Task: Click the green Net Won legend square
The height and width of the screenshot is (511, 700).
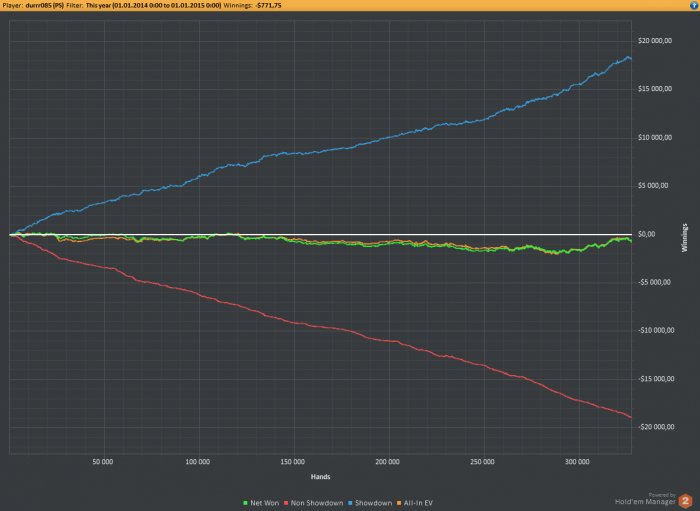Action: tap(245, 503)
